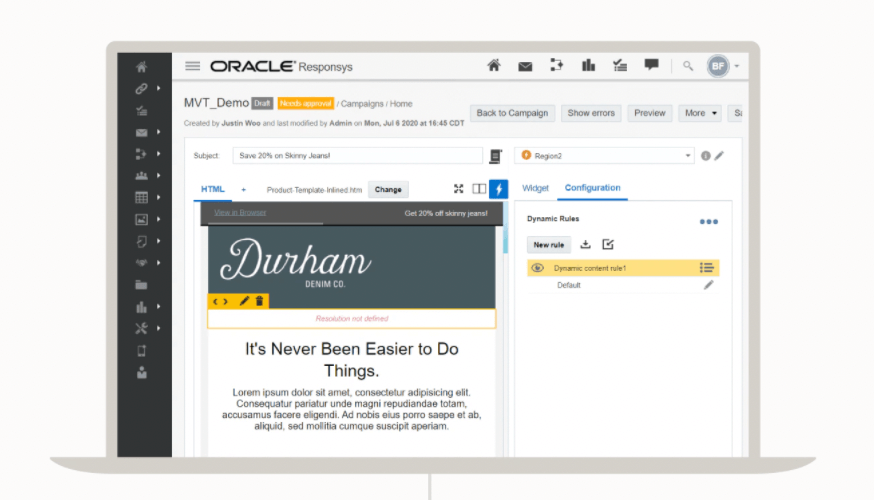Click the code brackets icon on region toolbar

coord(220,302)
